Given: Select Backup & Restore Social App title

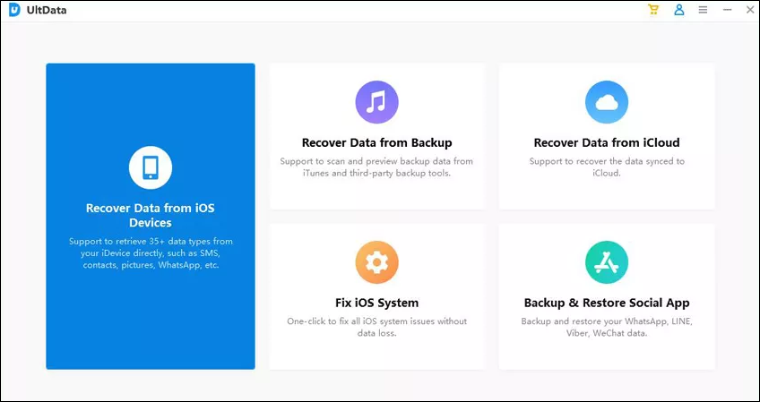Looking at the screenshot, I should 607,303.
